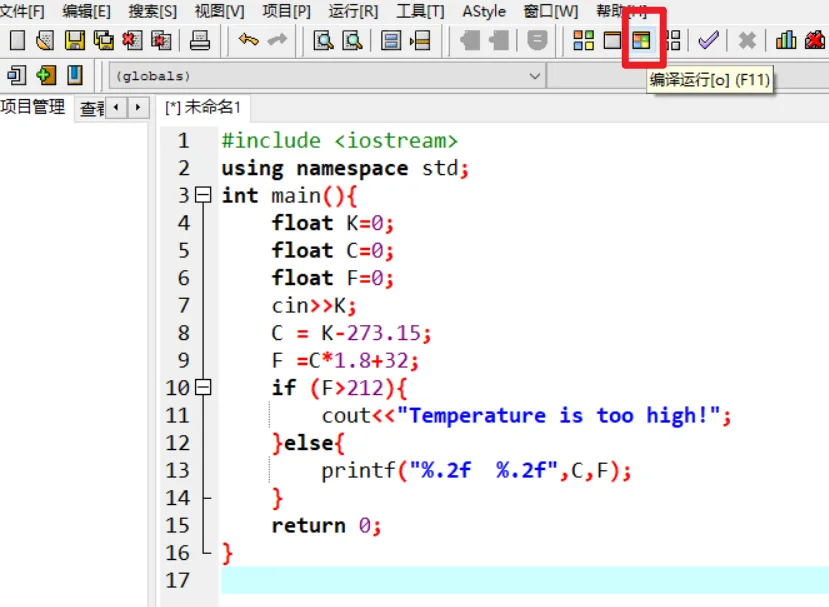Open the 窗口[W] menu
The height and width of the screenshot is (607, 829).
[551, 11]
